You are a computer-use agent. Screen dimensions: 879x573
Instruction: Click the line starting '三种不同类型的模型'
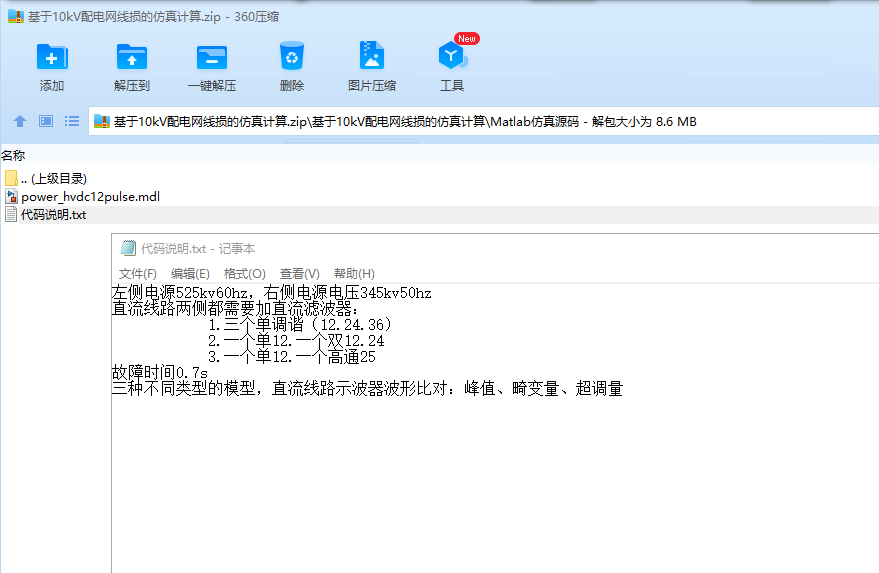coord(367,389)
